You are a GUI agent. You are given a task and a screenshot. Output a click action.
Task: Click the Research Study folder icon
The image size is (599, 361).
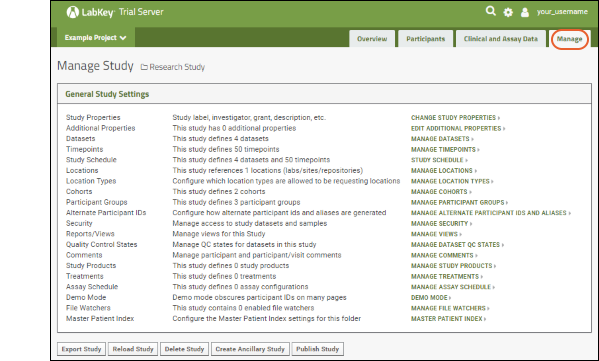coord(144,67)
